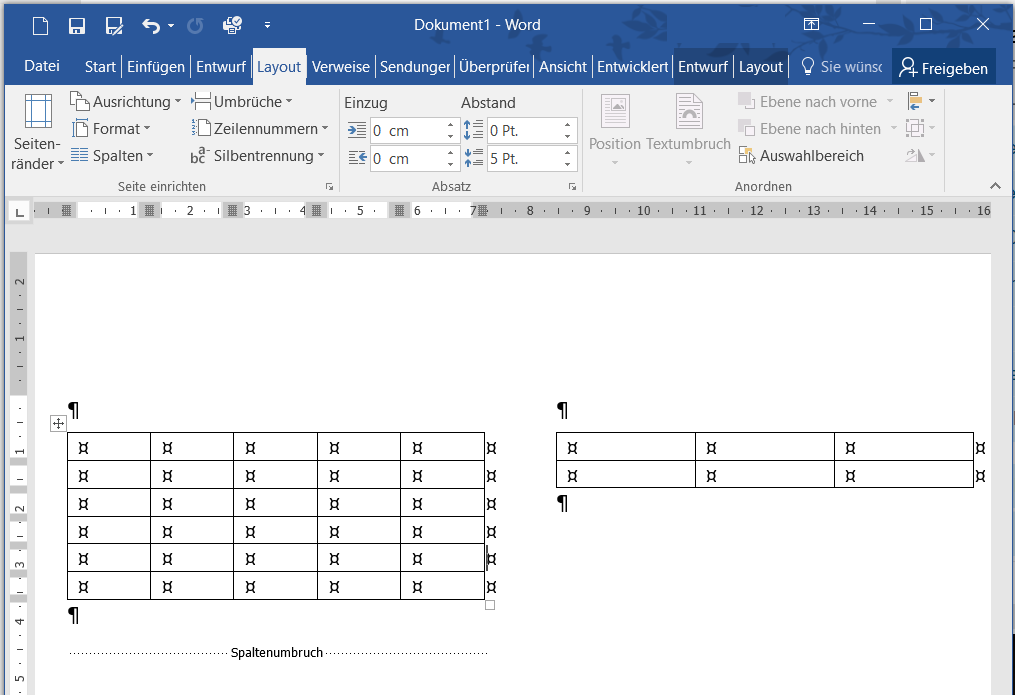Open table tools Layout tab
1015x695 pixels.
pyautogui.click(x=761, y=67)
